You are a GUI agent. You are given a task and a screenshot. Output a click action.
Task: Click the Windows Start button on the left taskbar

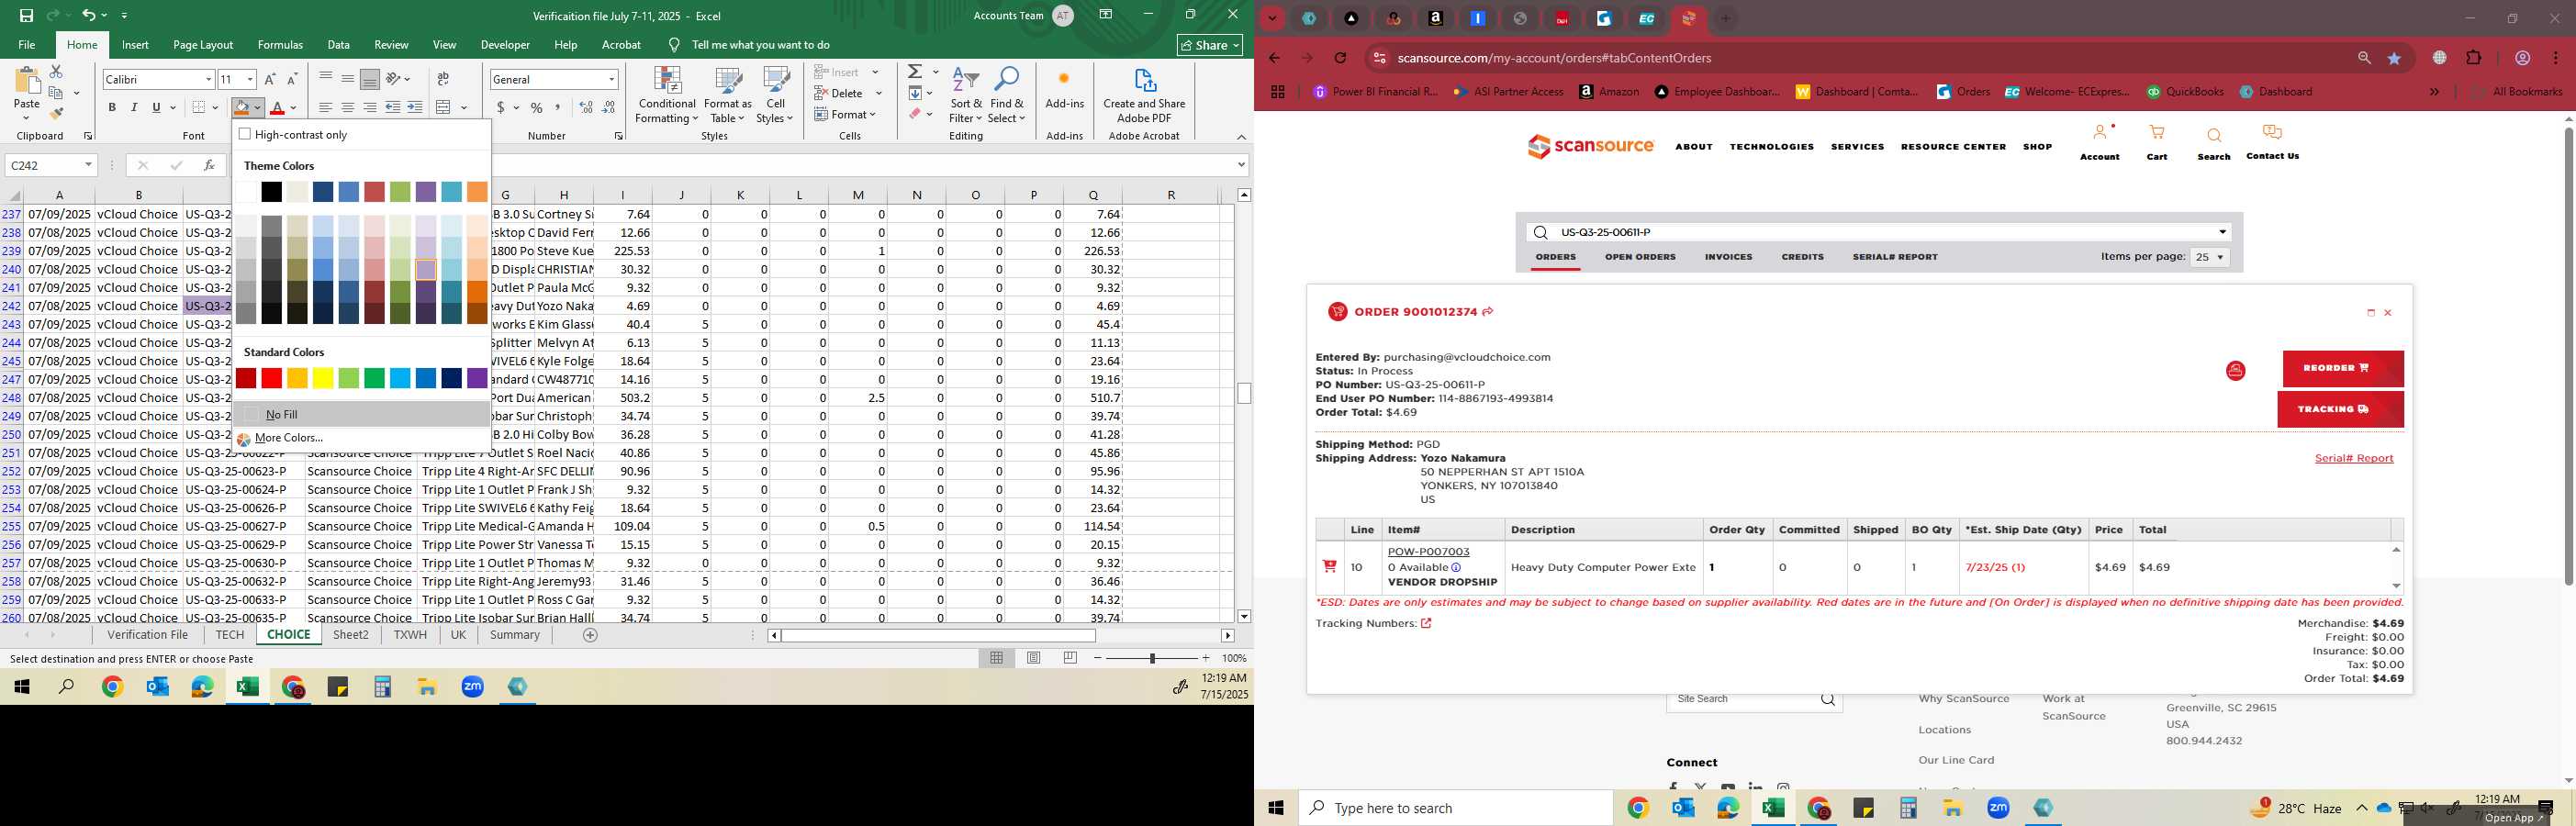pyautogui.click(x=21, y=687)
